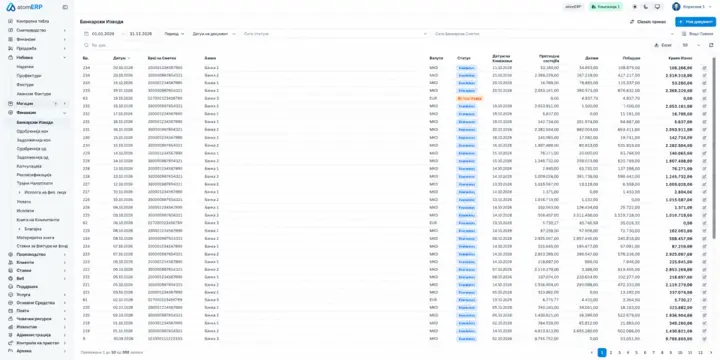Screen dimensions: 720x360
Task: Click the calendar icon beside start date
Action: [x=86, y=34]
